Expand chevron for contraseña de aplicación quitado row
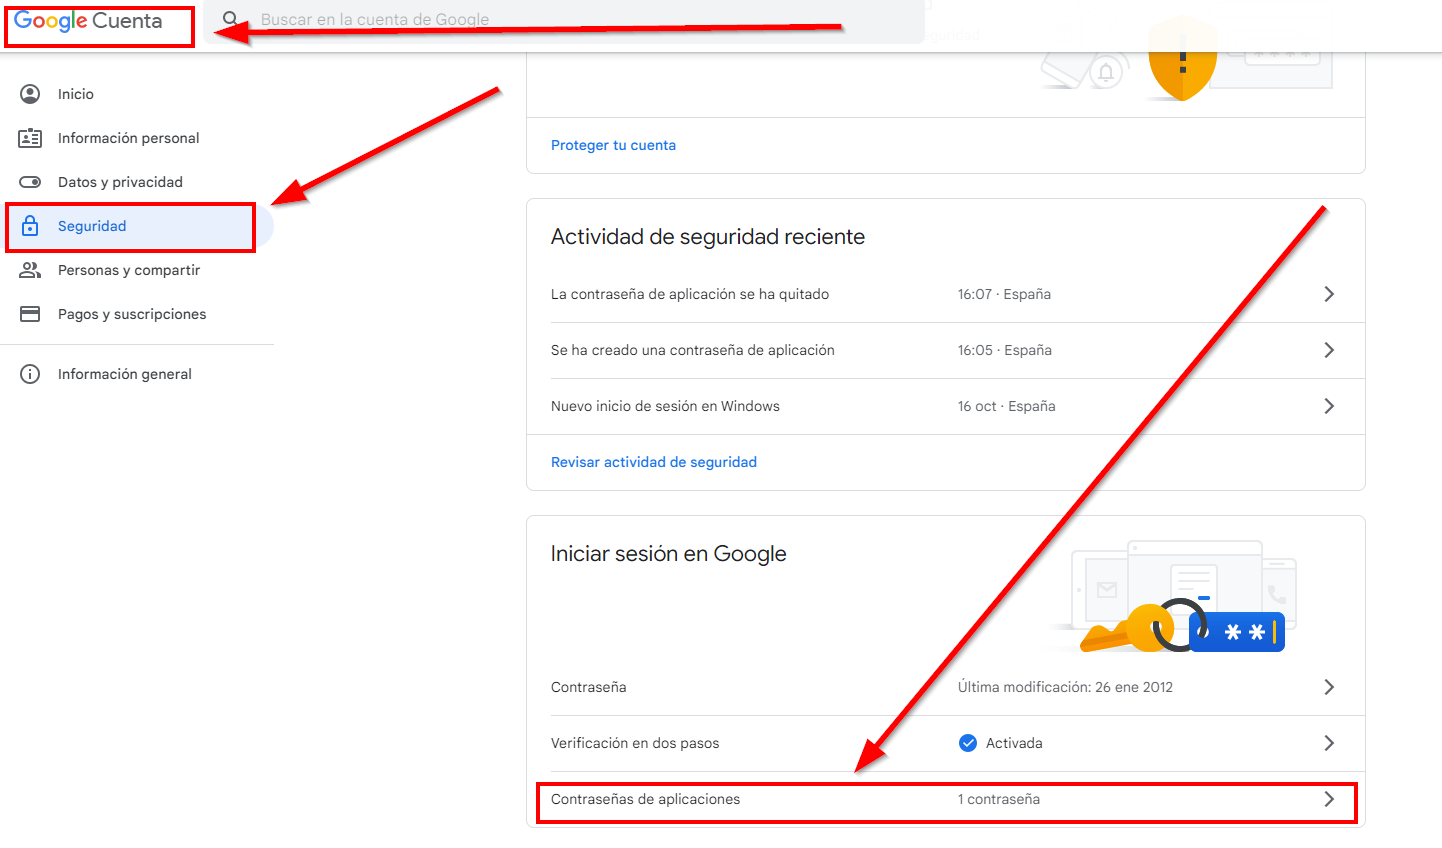 [x=1329, y=294]
